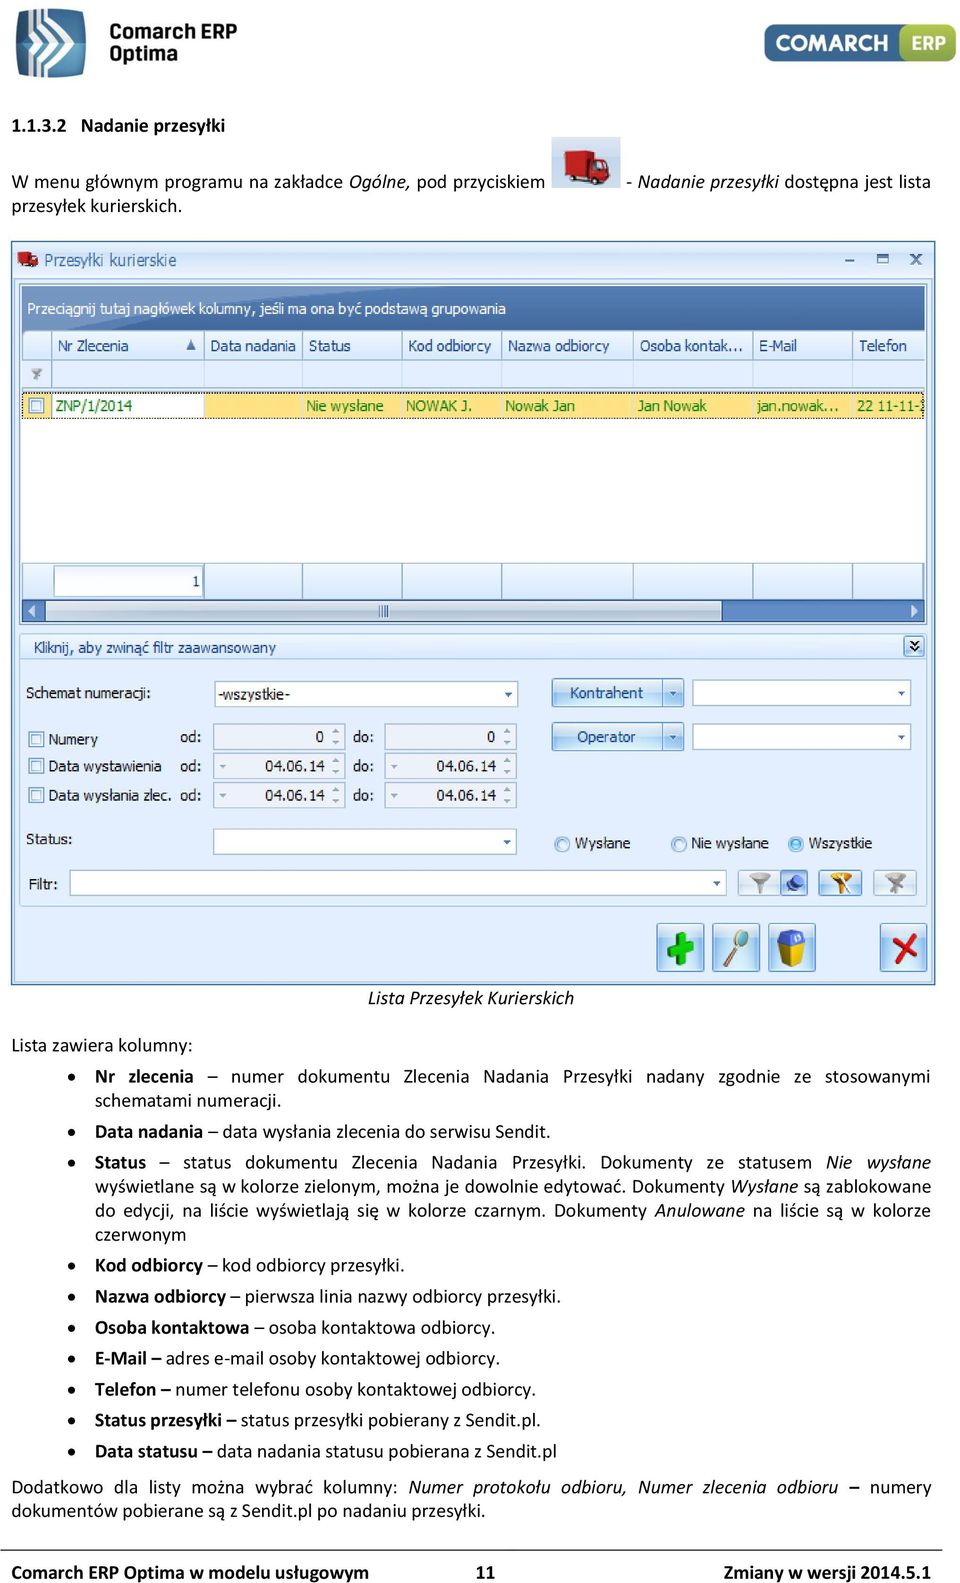Open the Kontrahent button dropdown arrow
This screenshot has height=1583, width=960.
673,693
